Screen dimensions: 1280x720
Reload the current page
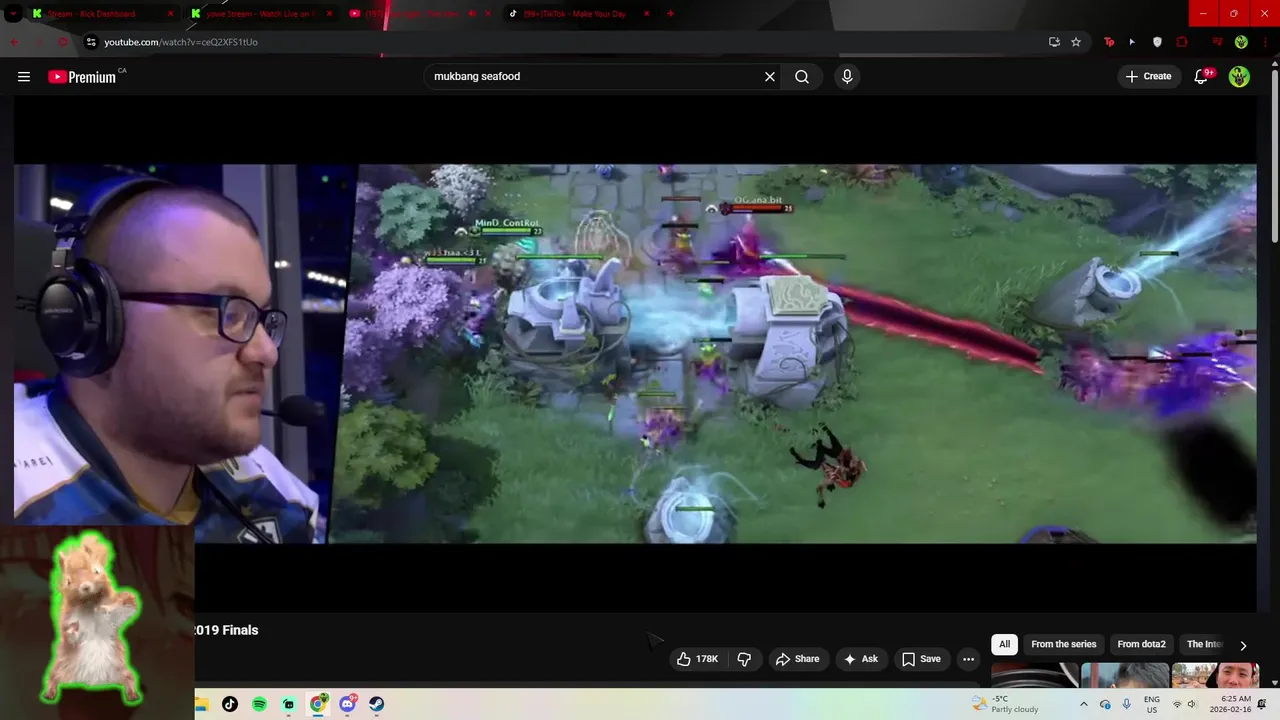click(x=62, y=42)
